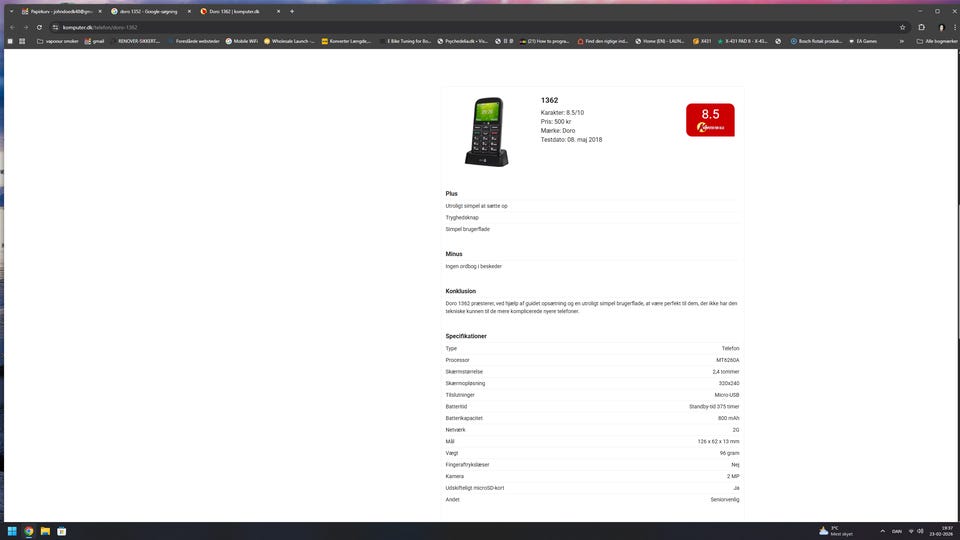
Task: Open the taskbar weather widget
Action: (x=836, y=531)
